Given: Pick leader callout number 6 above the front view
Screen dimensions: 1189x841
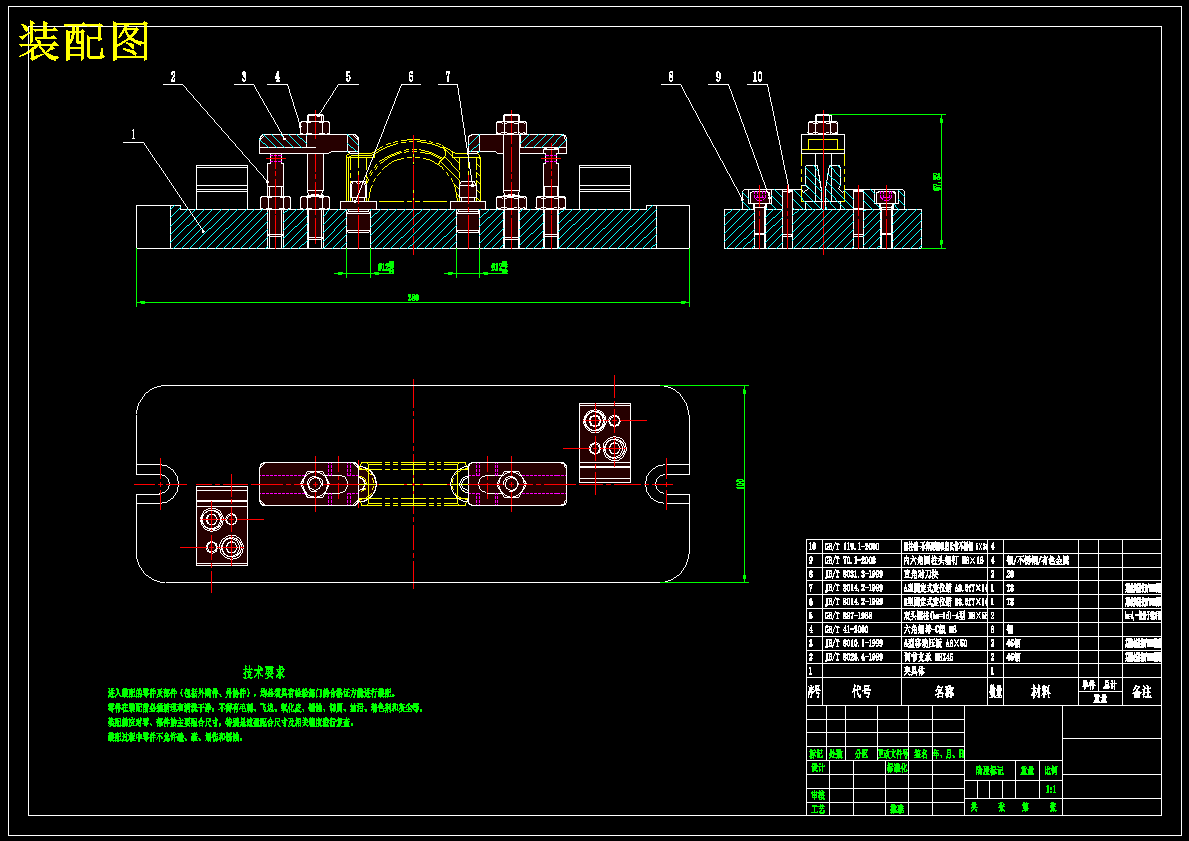Looking at the screenshot, I should 411,77.
